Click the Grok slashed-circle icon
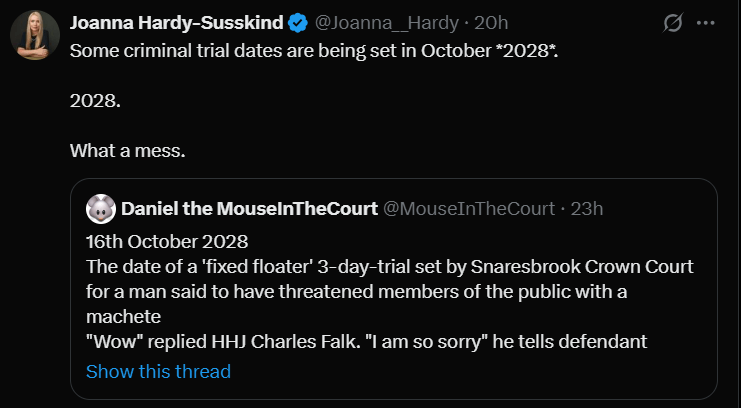This screenshot has height=408, width=741. [672, 22]
